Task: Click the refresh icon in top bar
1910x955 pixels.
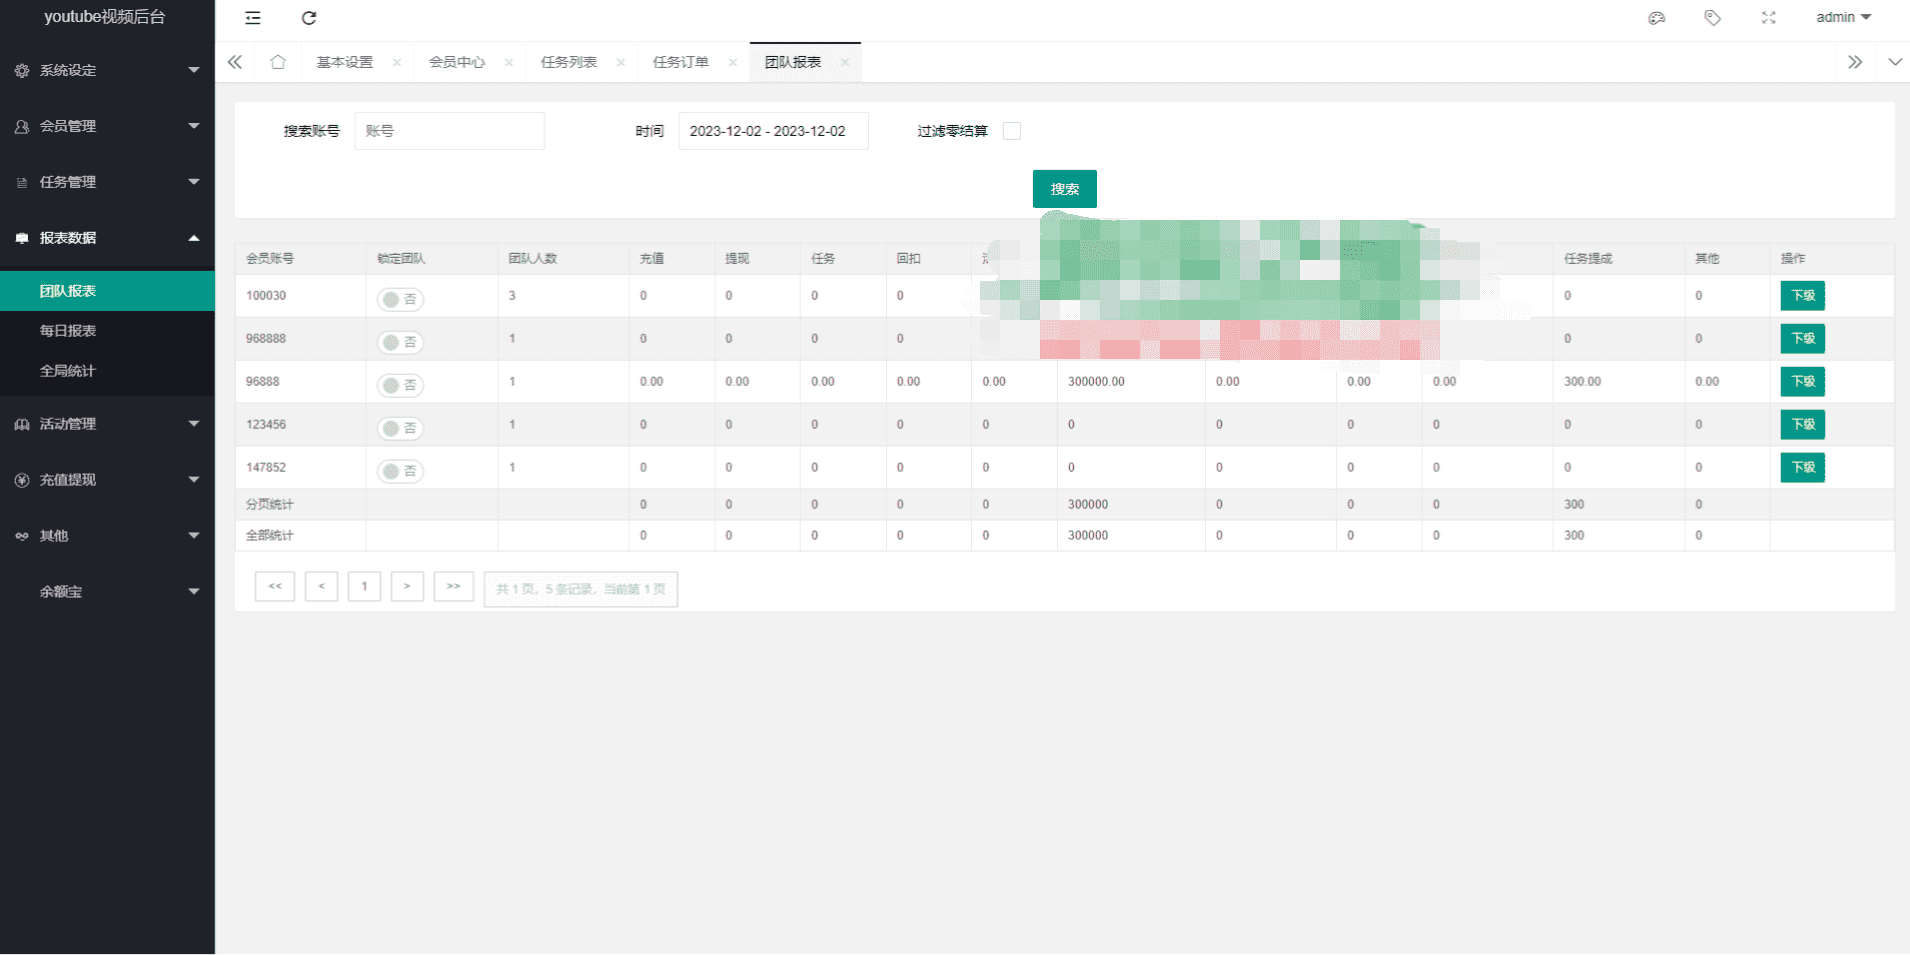Action: click(309, 18)
